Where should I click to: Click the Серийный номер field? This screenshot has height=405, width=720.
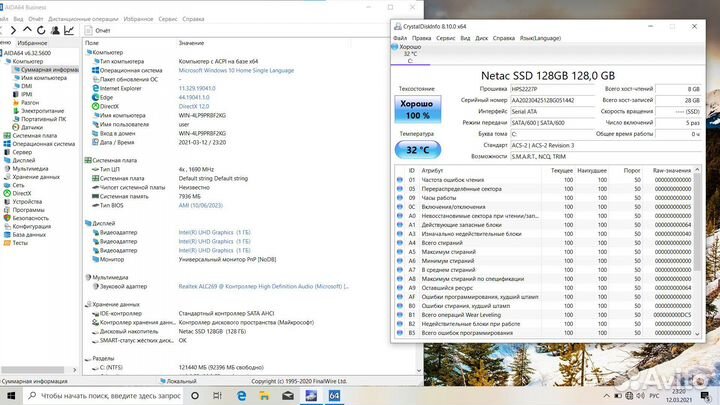click(552, 100)
